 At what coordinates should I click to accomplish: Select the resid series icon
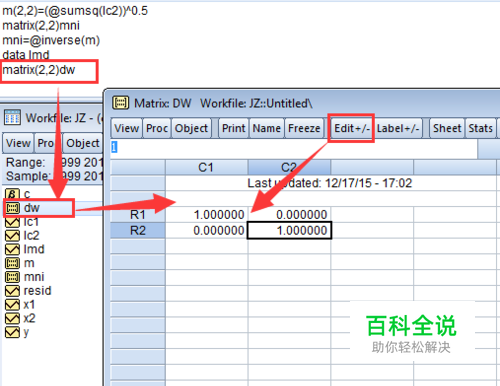click(x=13, y=291)
